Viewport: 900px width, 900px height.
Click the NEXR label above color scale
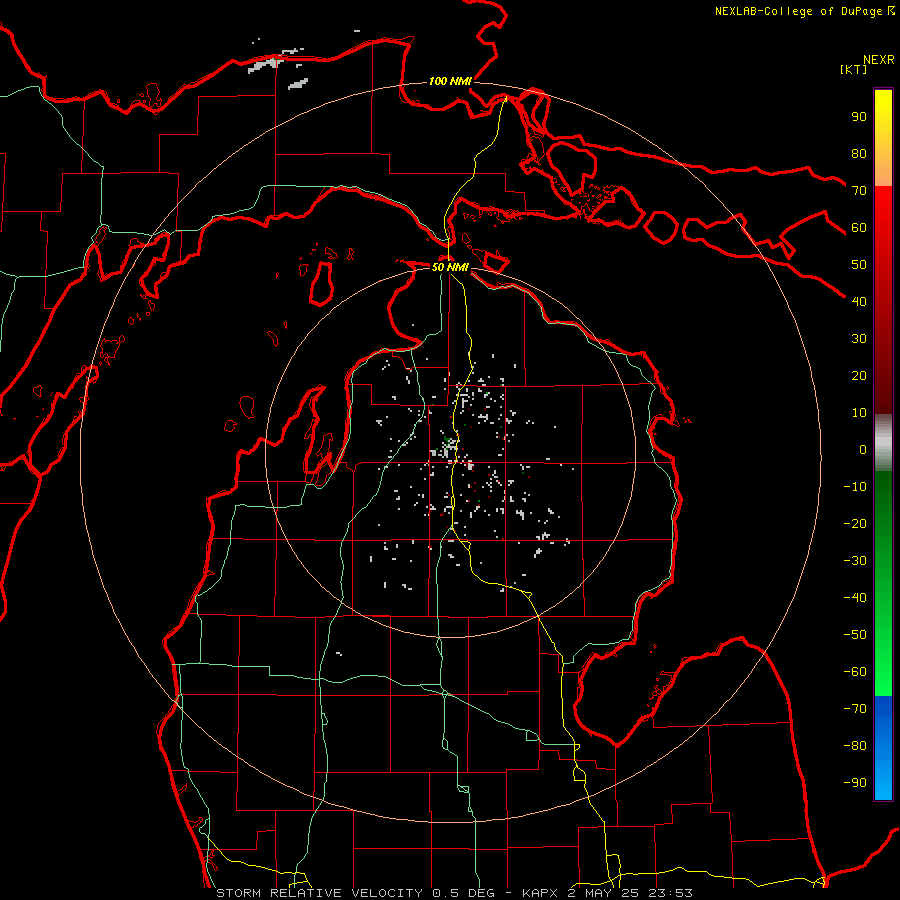click(x=879, y=60)
